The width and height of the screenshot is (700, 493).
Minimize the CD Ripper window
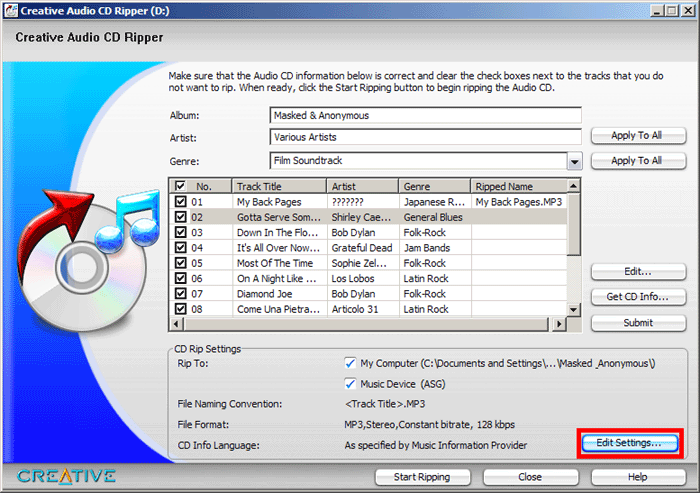tap(656, 11)
